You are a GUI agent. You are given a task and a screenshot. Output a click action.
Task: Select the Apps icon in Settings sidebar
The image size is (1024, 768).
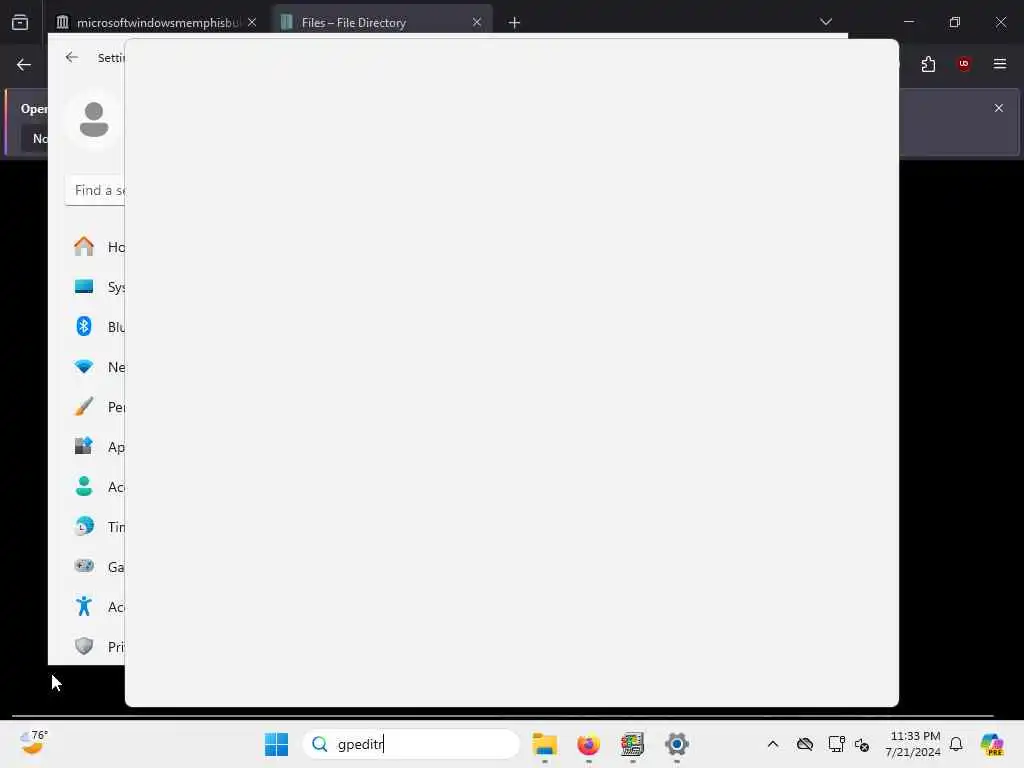[84, 446]
